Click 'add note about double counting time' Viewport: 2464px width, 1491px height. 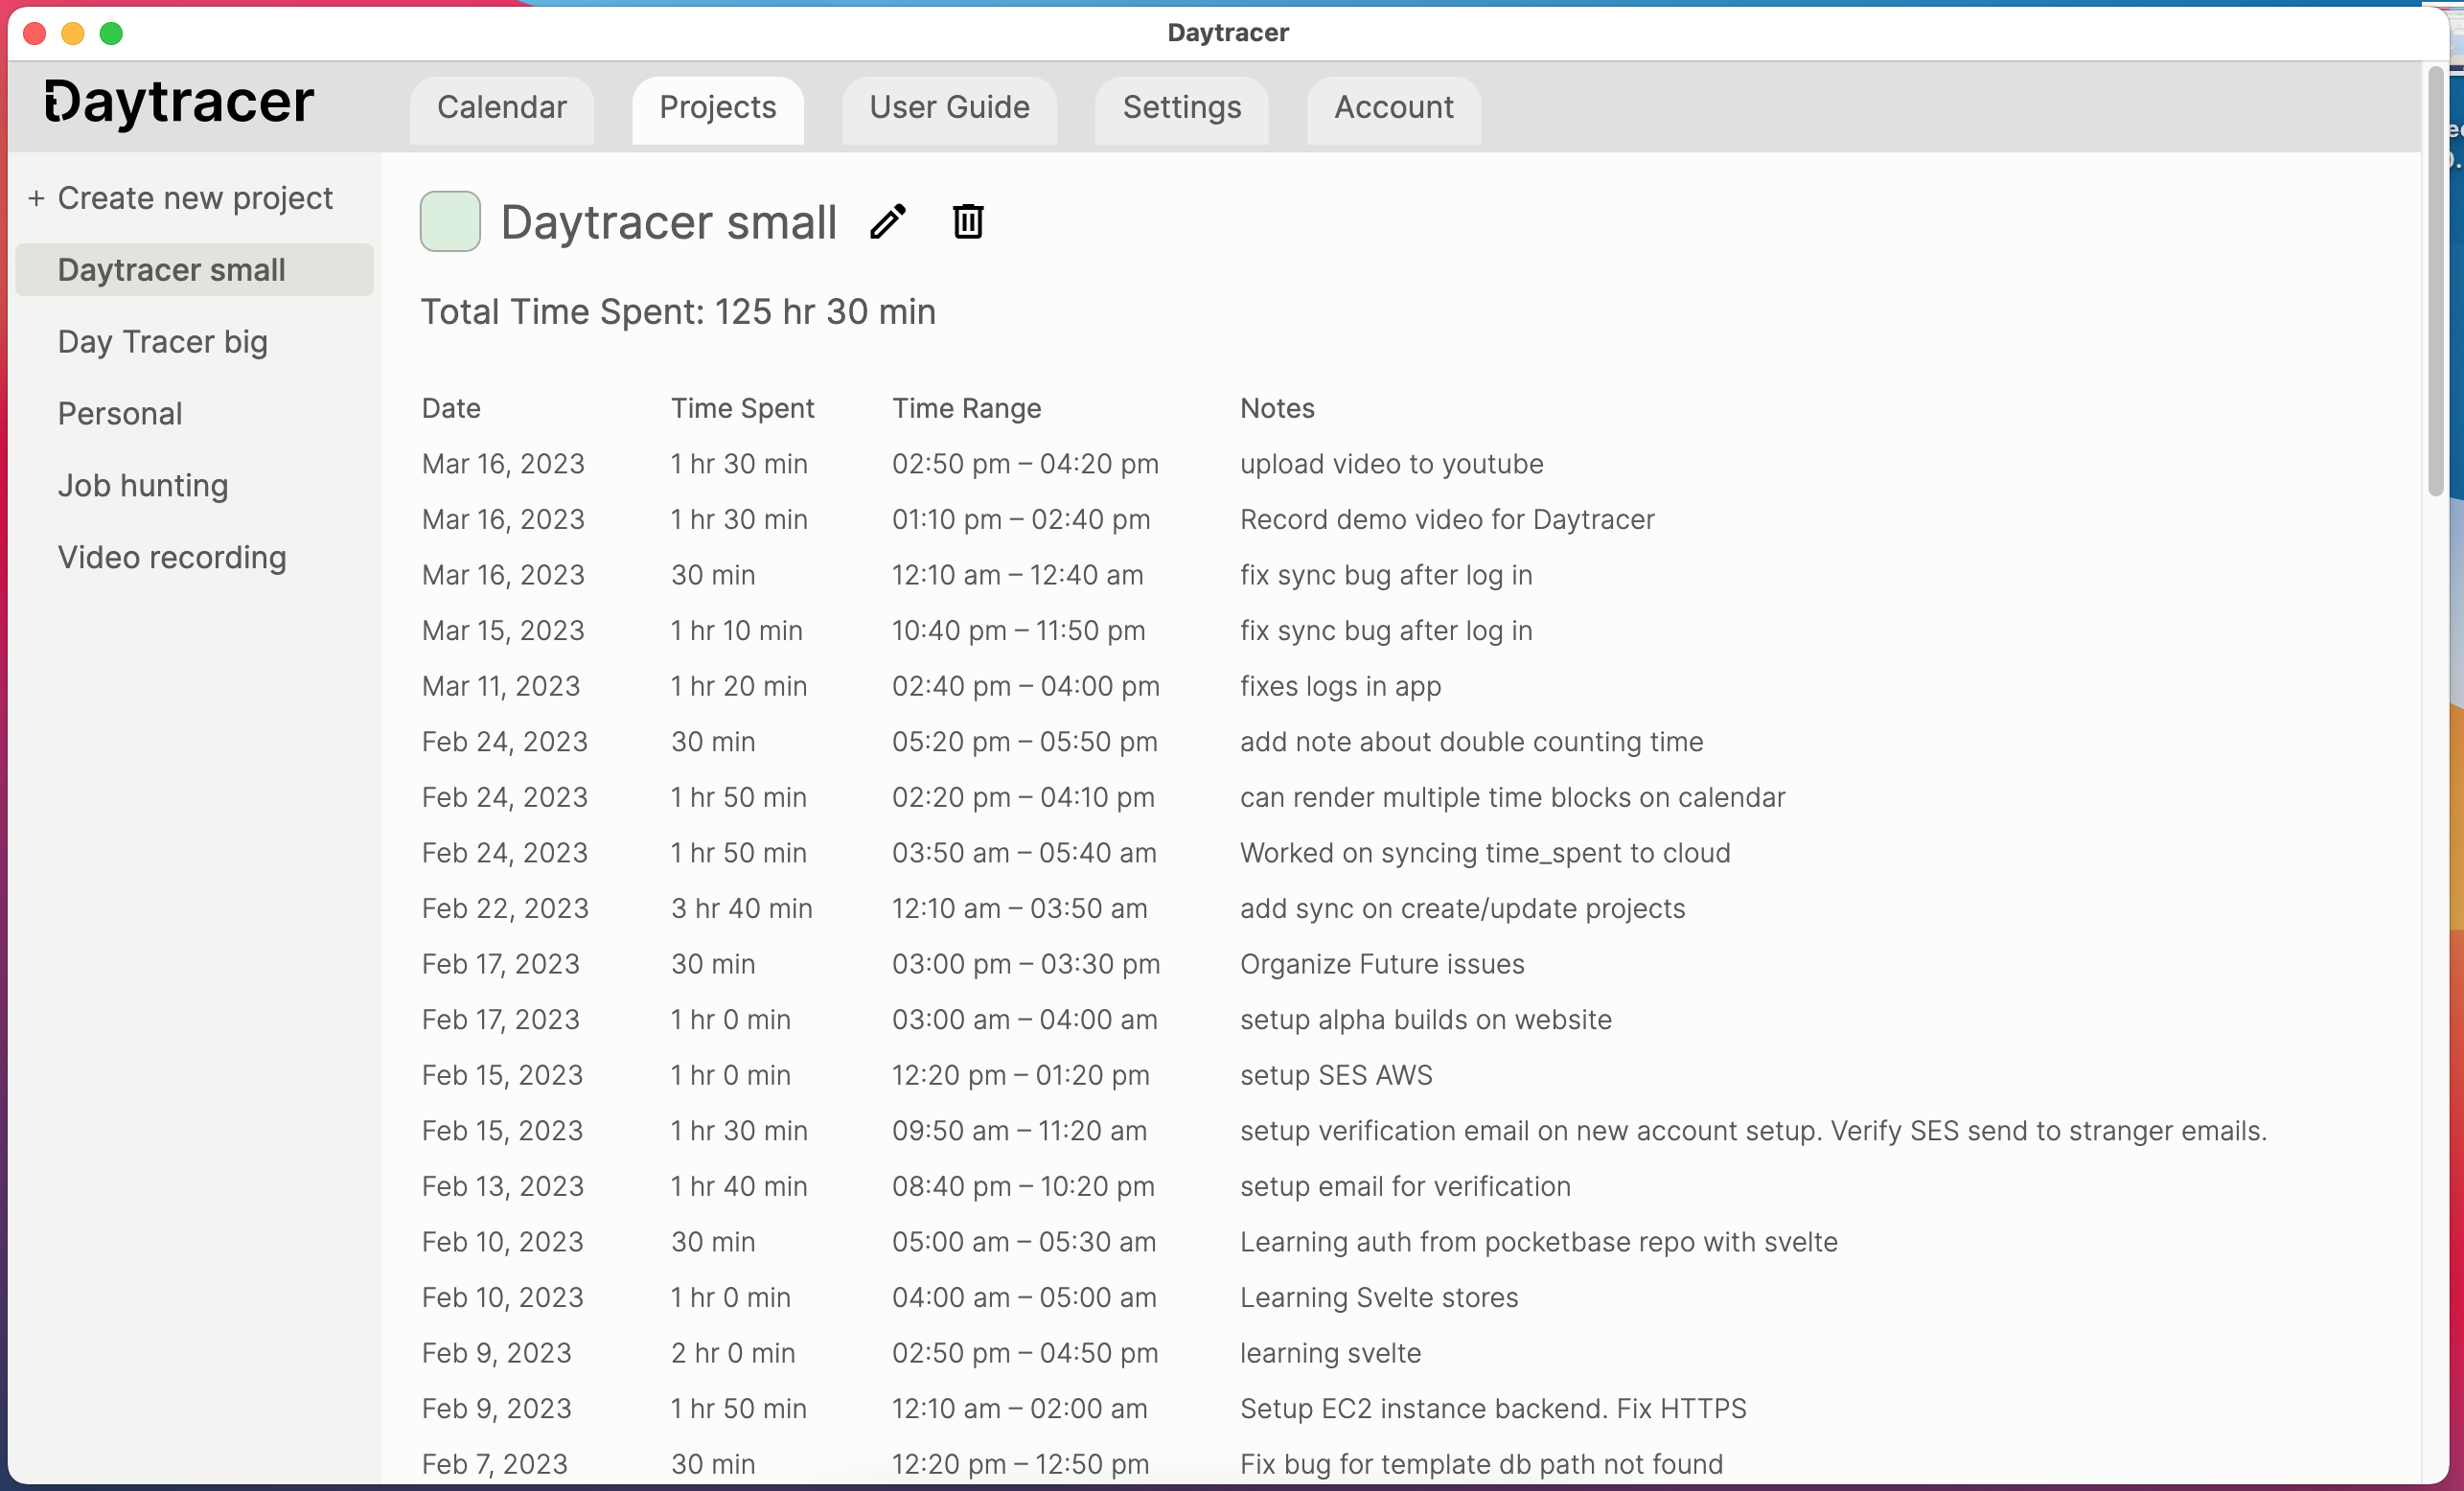(x=1471, y=742)
